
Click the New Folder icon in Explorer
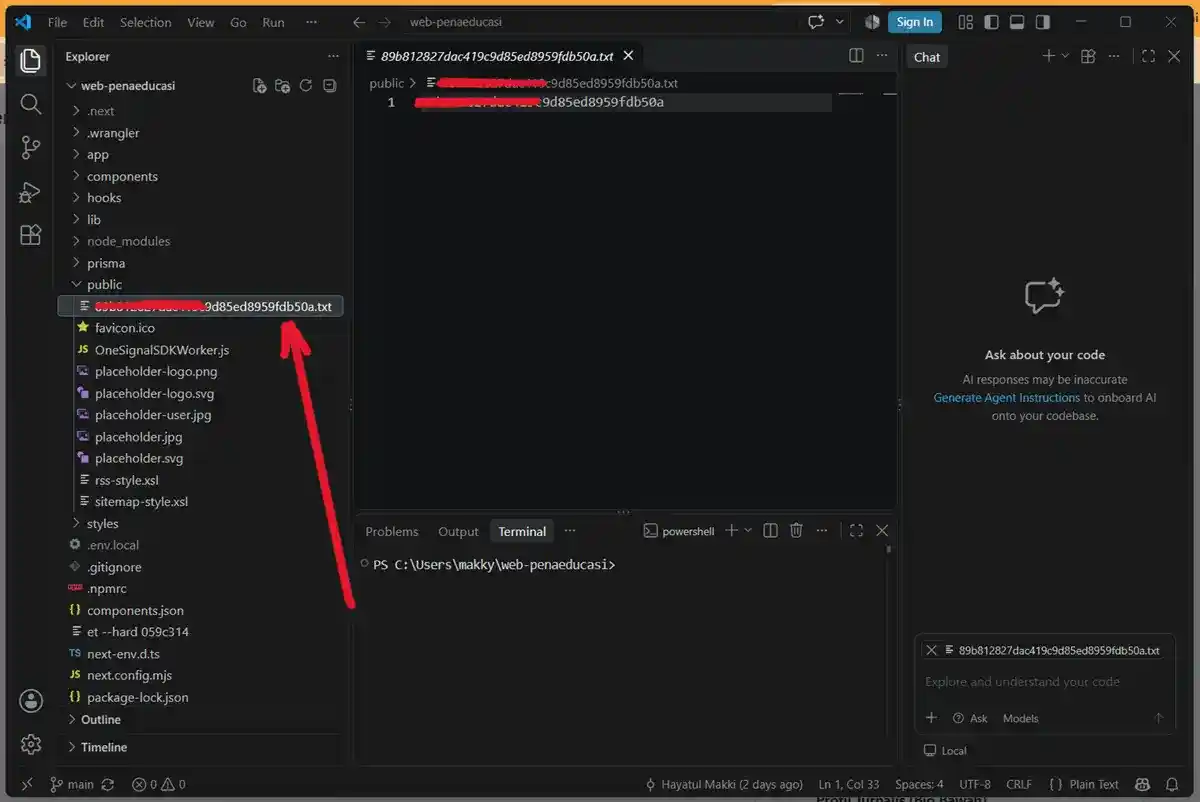coord(283,86)
